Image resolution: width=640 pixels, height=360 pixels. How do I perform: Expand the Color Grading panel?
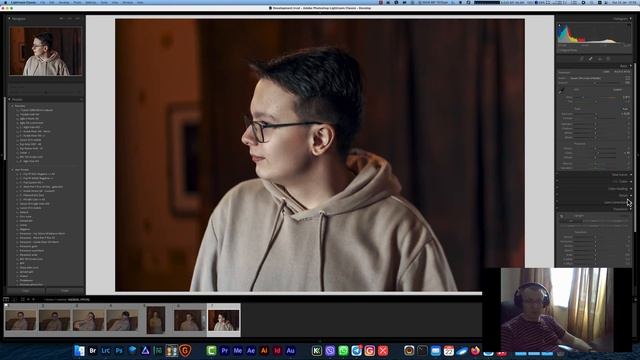pos(631,189)
